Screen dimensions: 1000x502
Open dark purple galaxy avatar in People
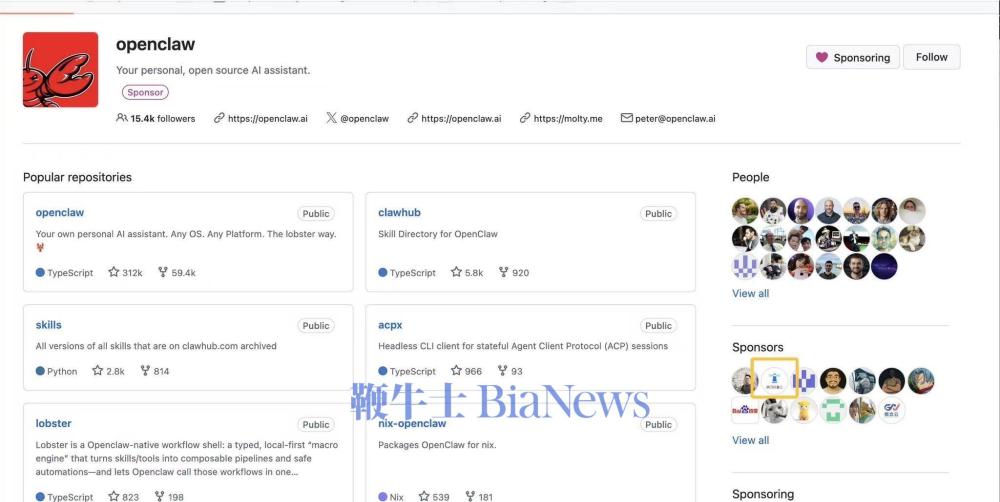click(884, 267)
